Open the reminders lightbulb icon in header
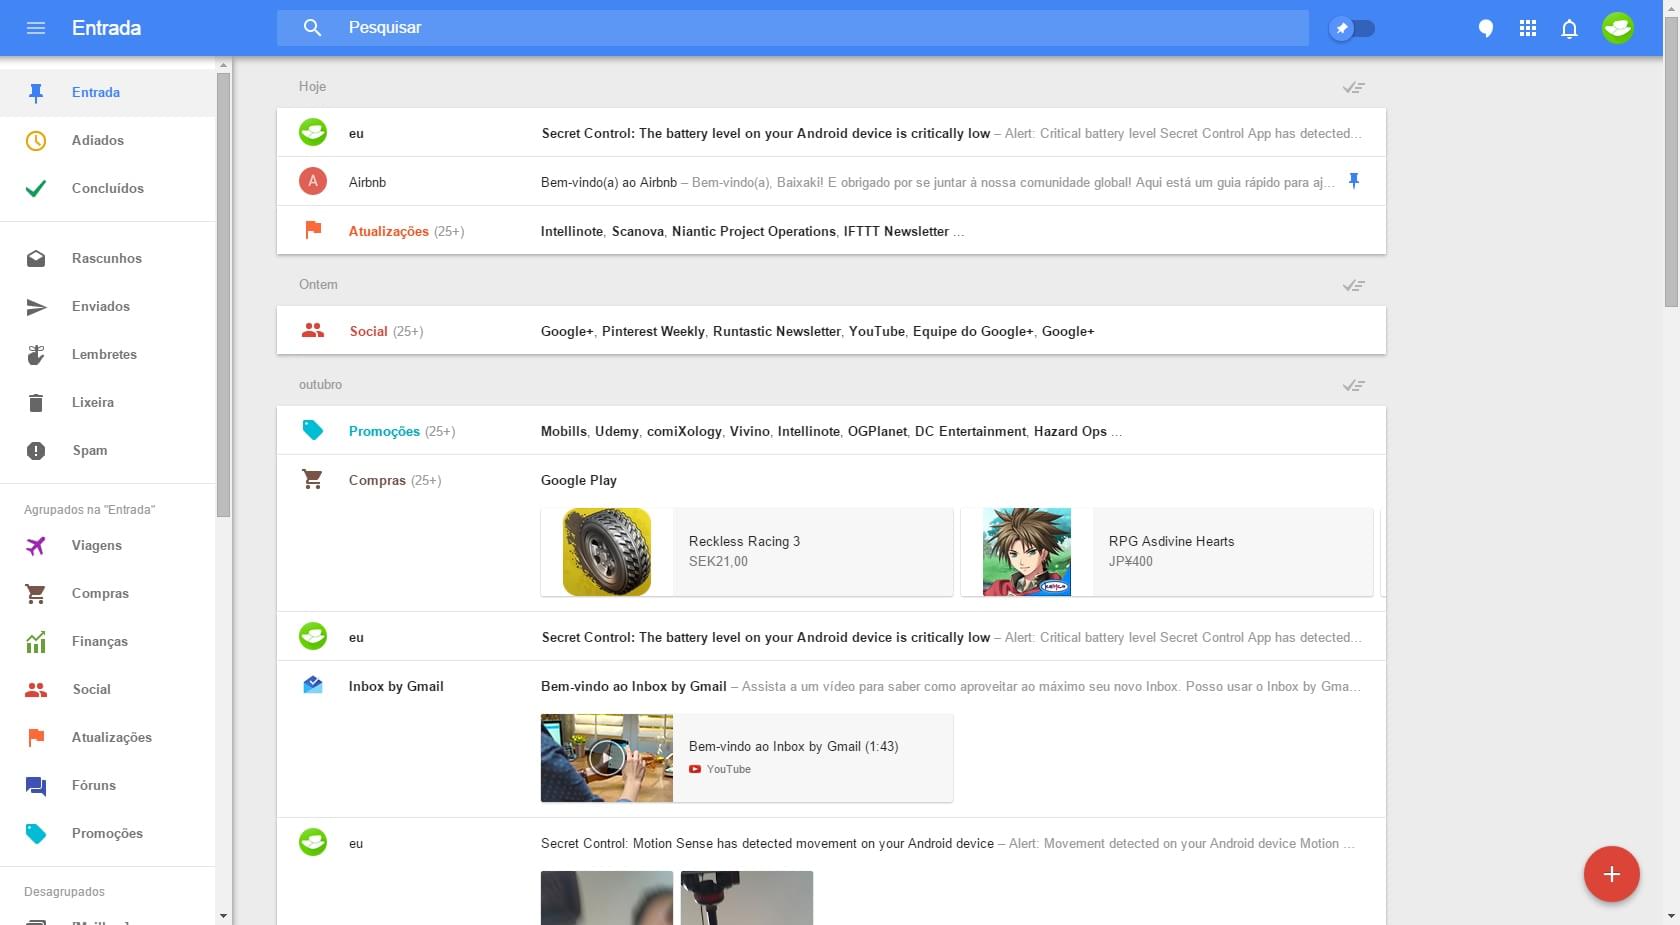The height and width of the screenshot is (925, 1680). pos(1486,28)
